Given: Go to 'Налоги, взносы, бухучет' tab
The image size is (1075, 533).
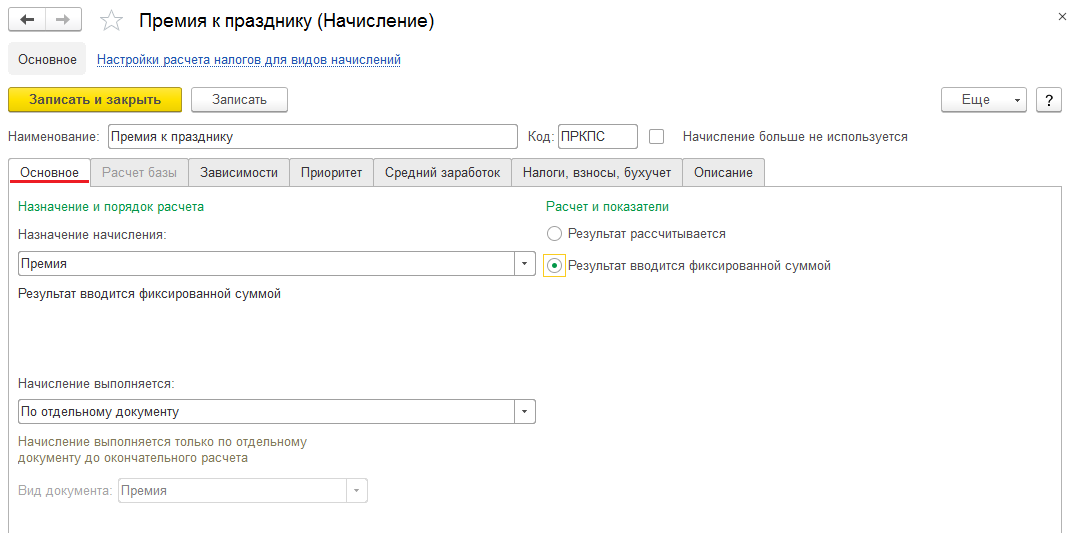Looking at the screenshot, I should [597, 173].
